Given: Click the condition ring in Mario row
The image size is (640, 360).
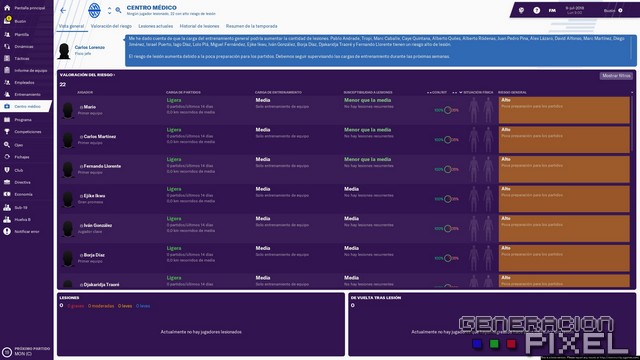Looking at the screenshot, I should coord(448,110).
